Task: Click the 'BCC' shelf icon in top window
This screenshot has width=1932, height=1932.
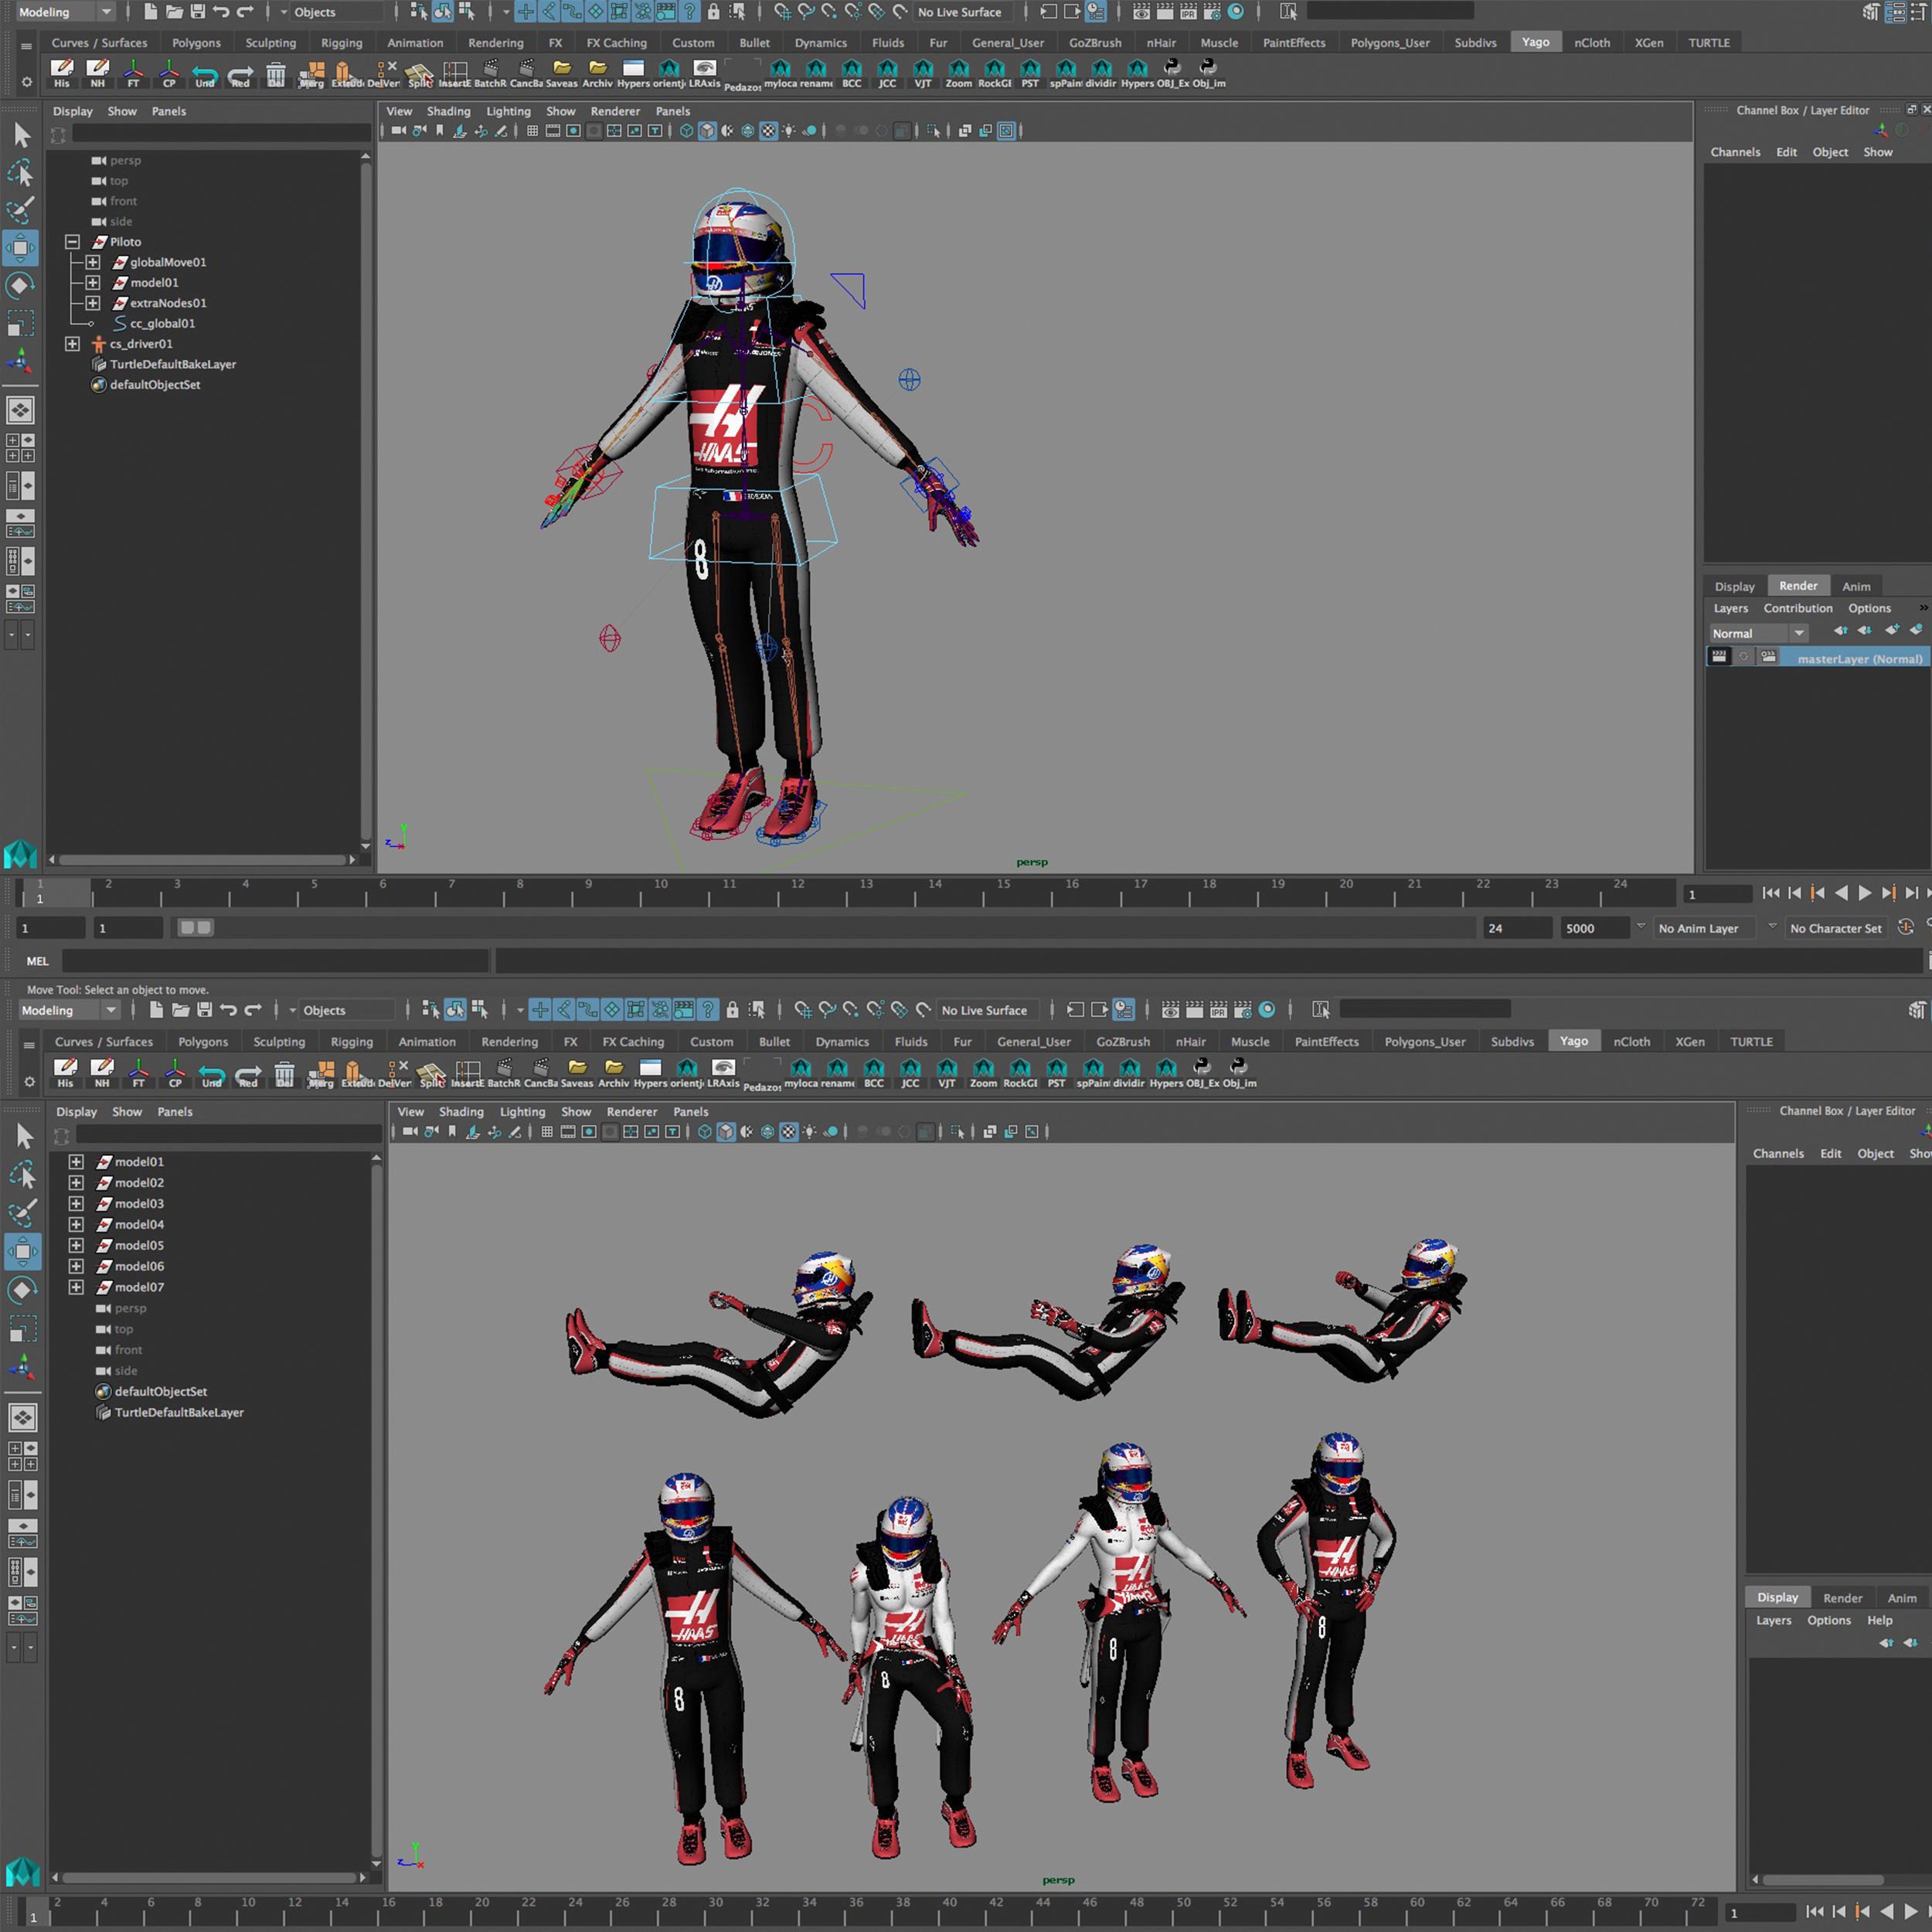Action: (852, 73)
